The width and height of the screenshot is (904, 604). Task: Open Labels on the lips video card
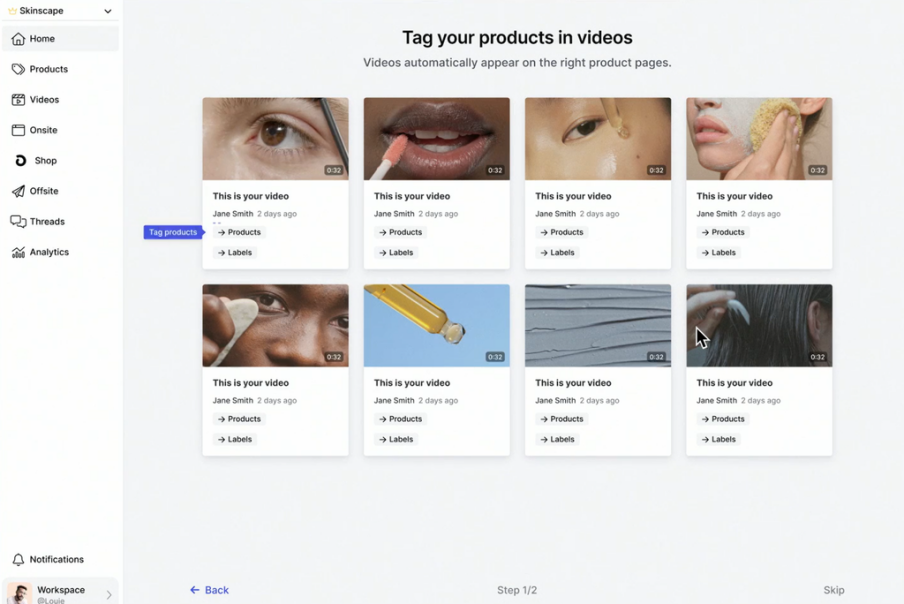pyautogui.click(x=395, y=252)
